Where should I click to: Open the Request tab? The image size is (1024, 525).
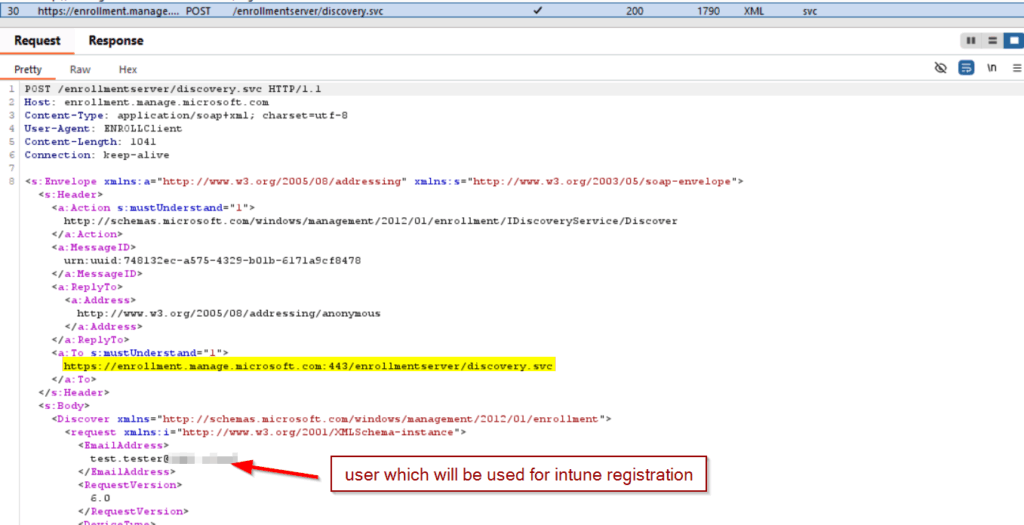[37, 41]
